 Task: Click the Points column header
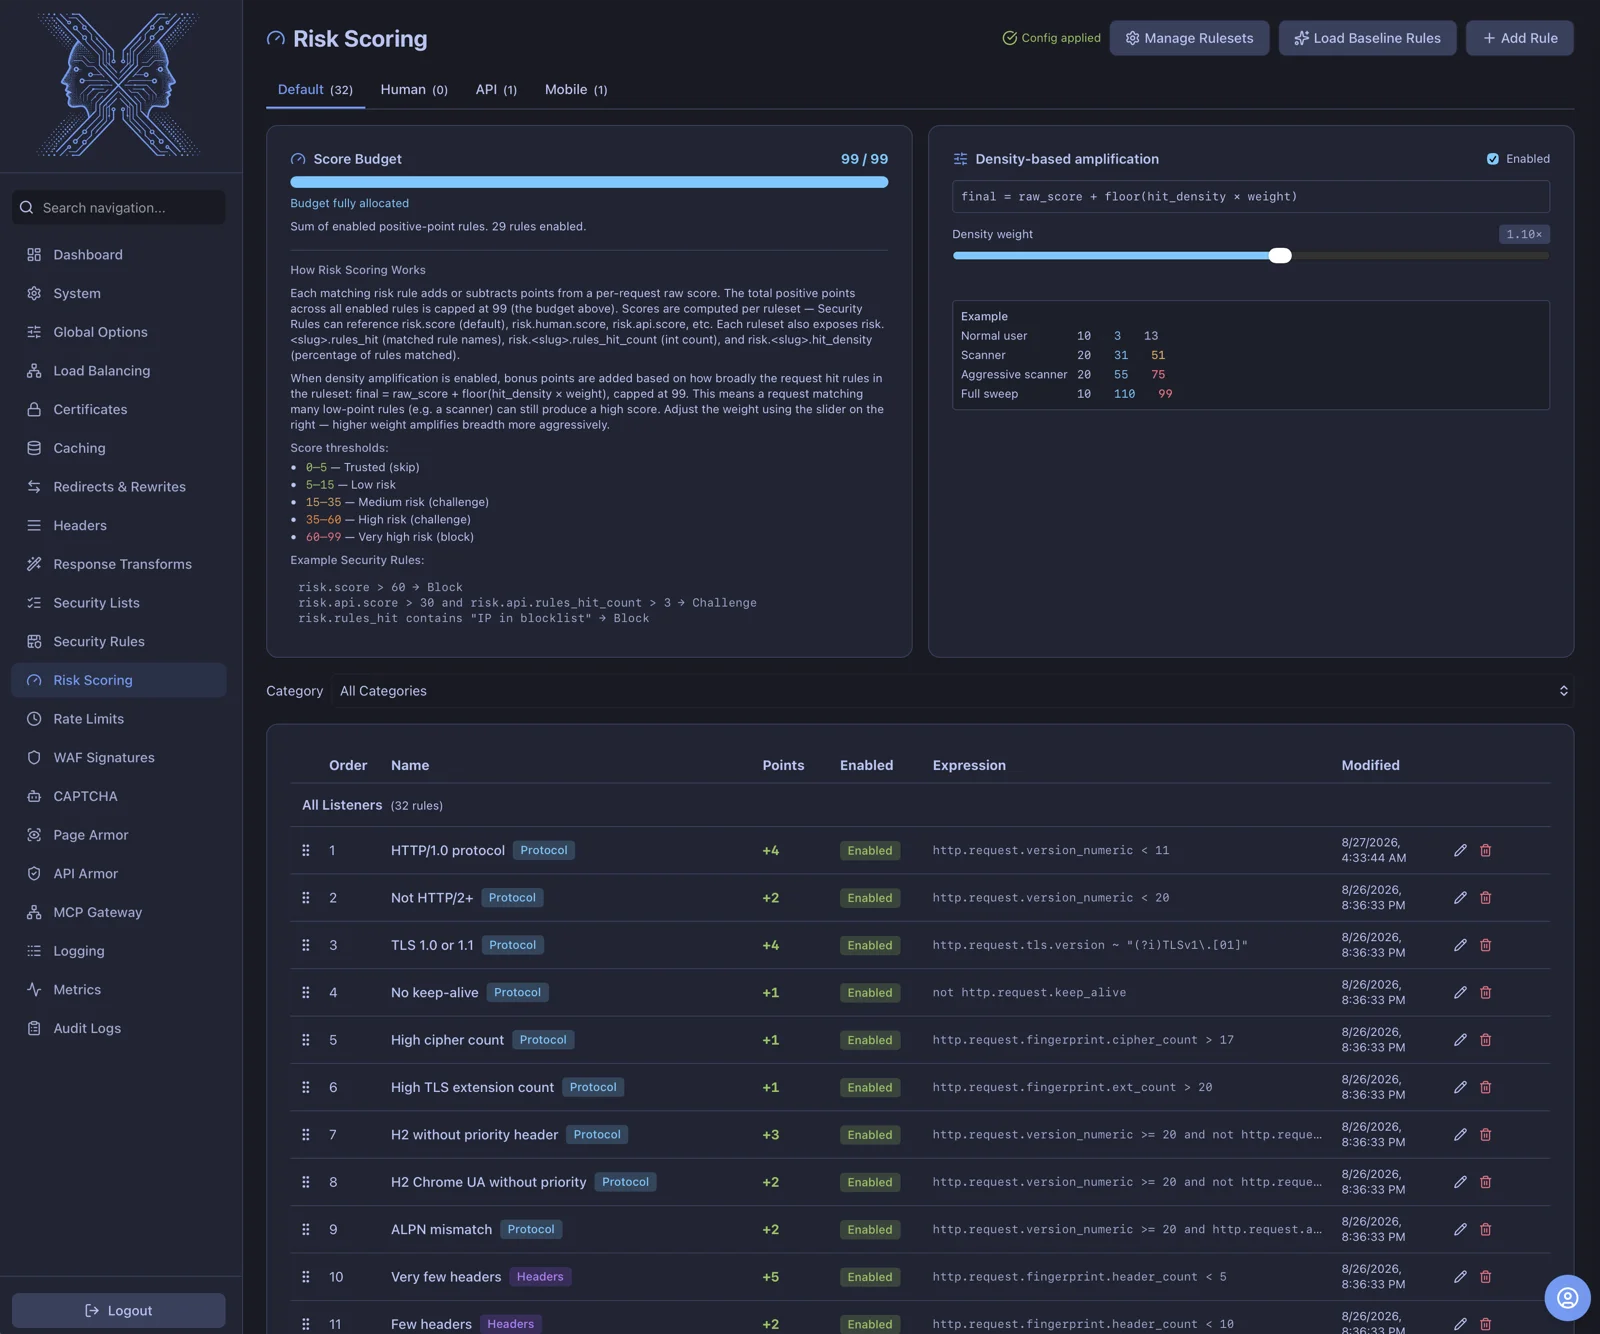783,766
